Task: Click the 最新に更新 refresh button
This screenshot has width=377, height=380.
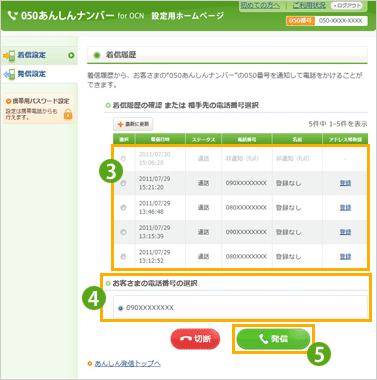Action: click(x=133, y=124)
